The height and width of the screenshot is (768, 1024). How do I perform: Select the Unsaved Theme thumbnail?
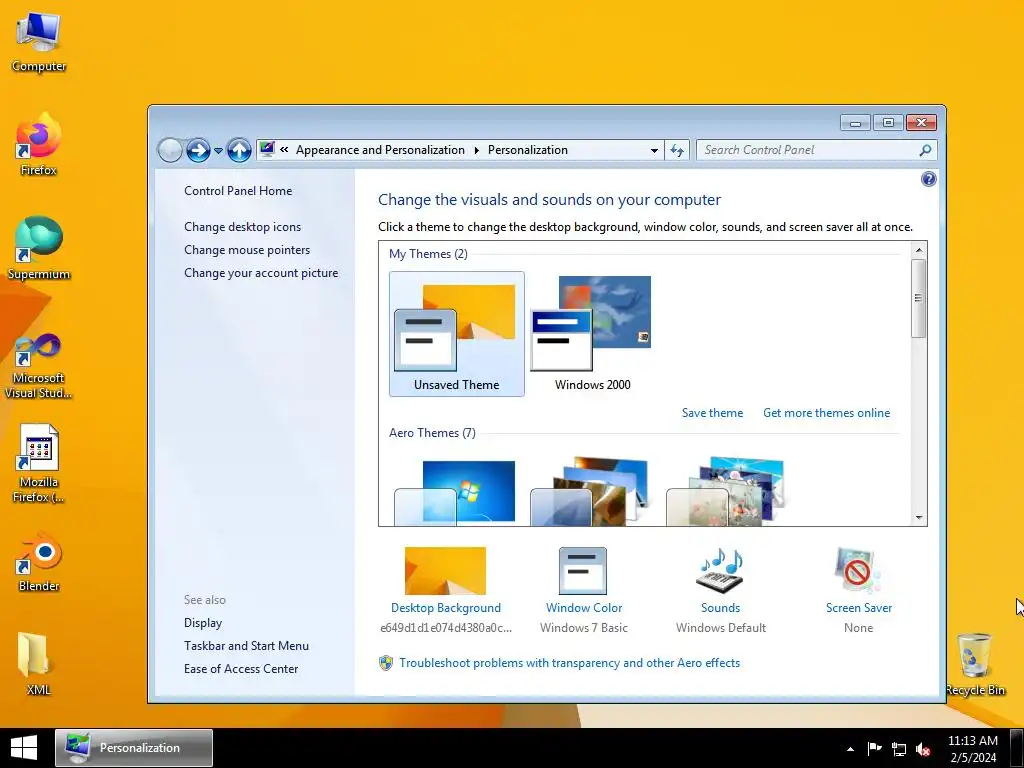pos(456,334)
